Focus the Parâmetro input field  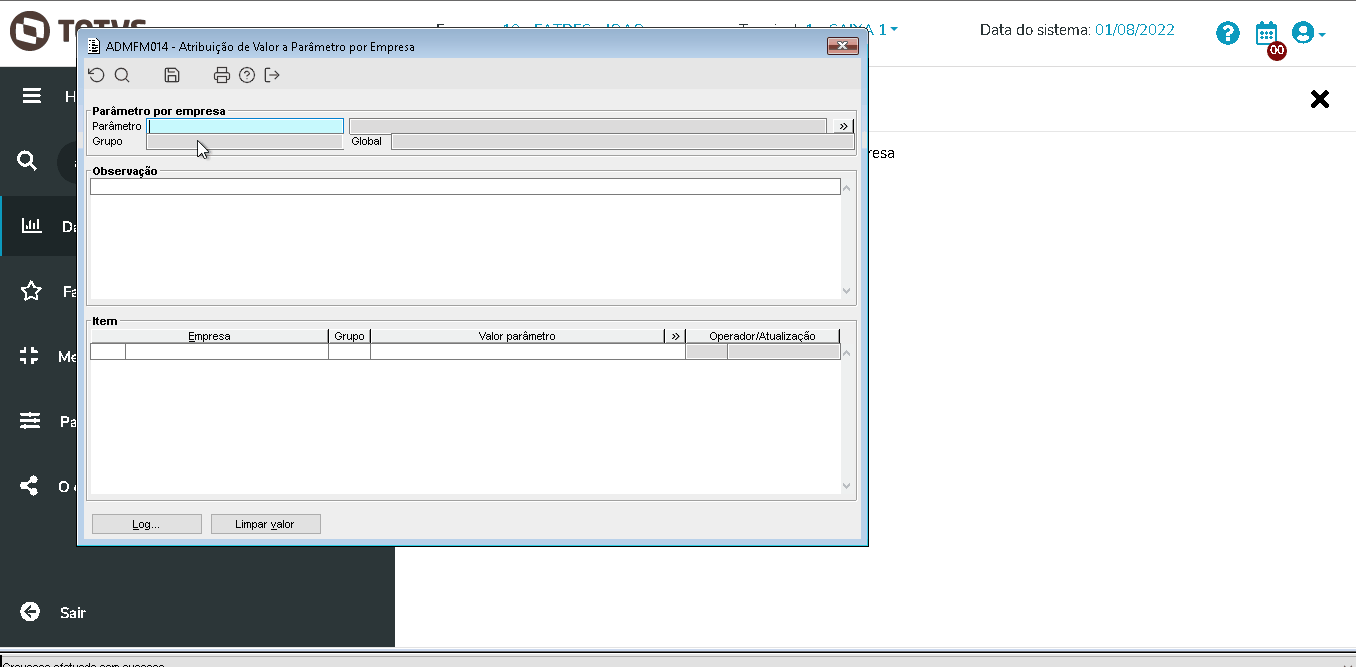coord(246,126)
